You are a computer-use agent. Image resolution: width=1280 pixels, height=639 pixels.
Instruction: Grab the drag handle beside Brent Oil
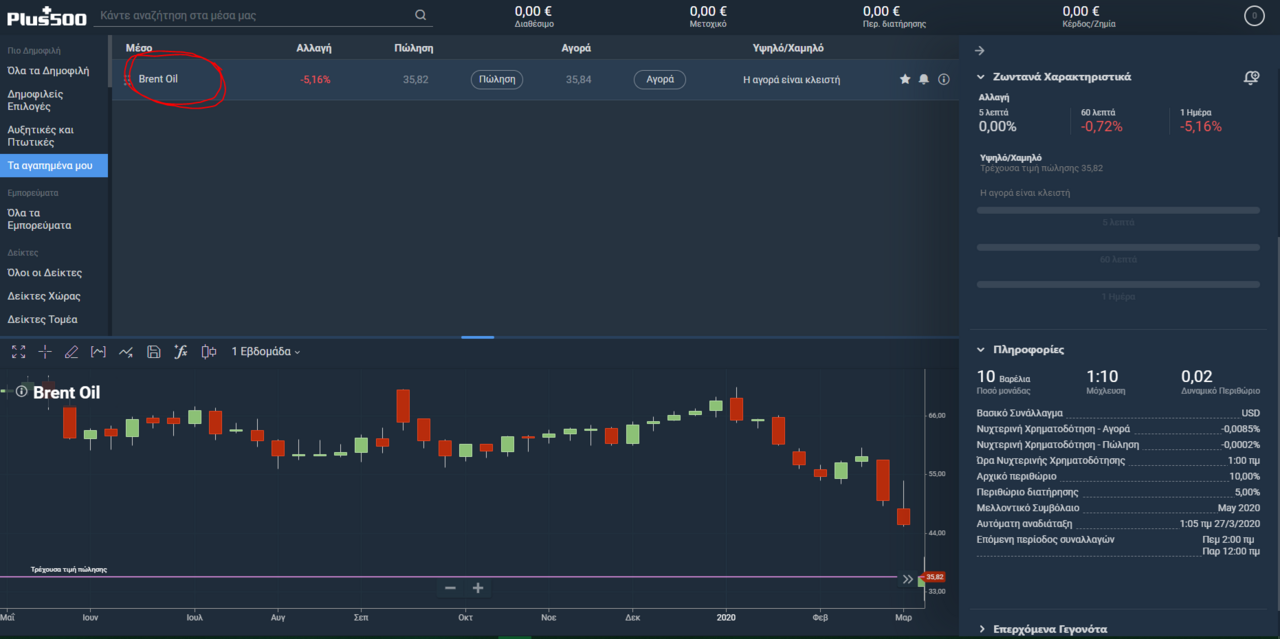pos(127,79)
